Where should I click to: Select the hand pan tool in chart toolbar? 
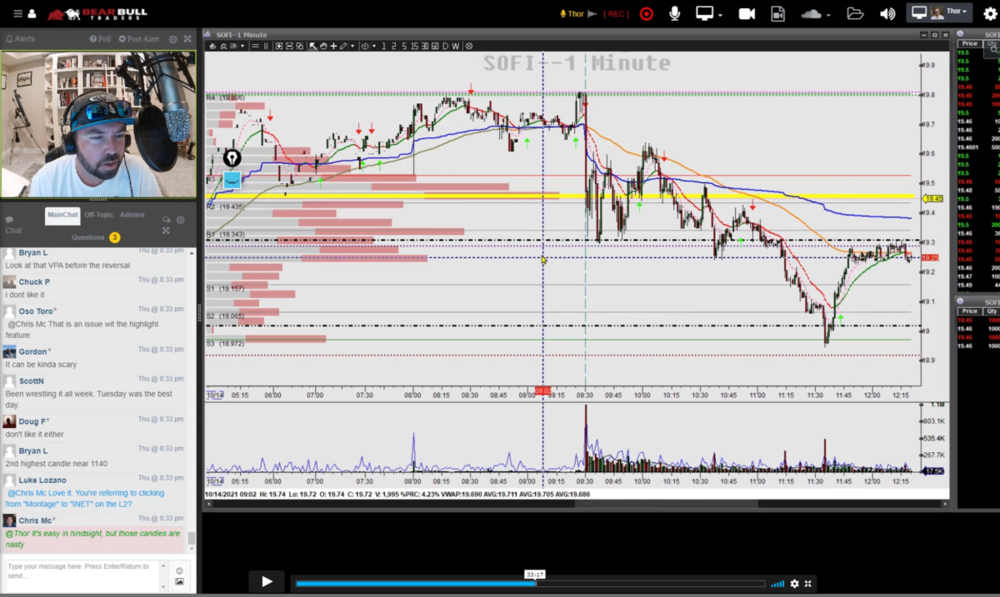pyautogui.click(x=324, y=46)
